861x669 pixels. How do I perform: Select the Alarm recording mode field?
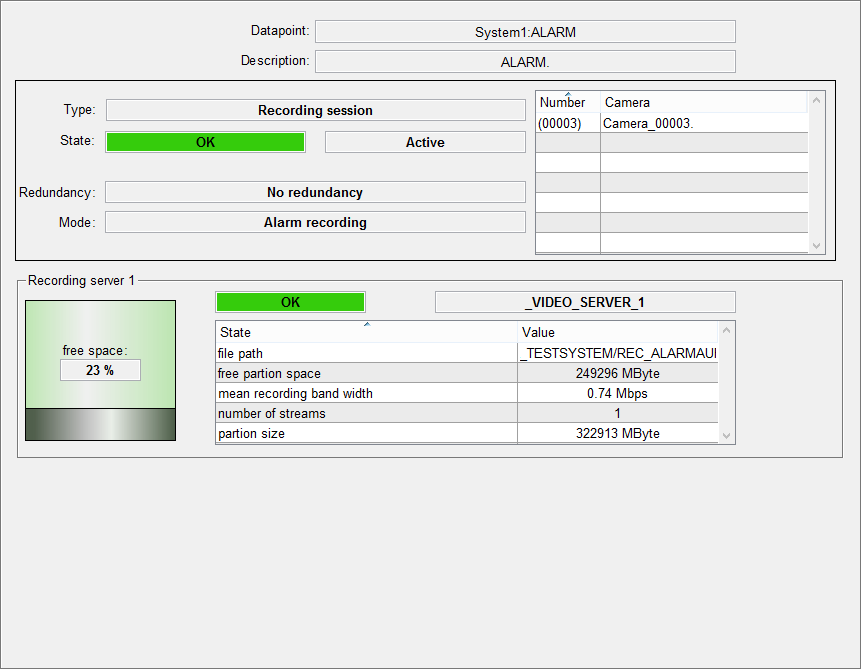click(315, 222)
